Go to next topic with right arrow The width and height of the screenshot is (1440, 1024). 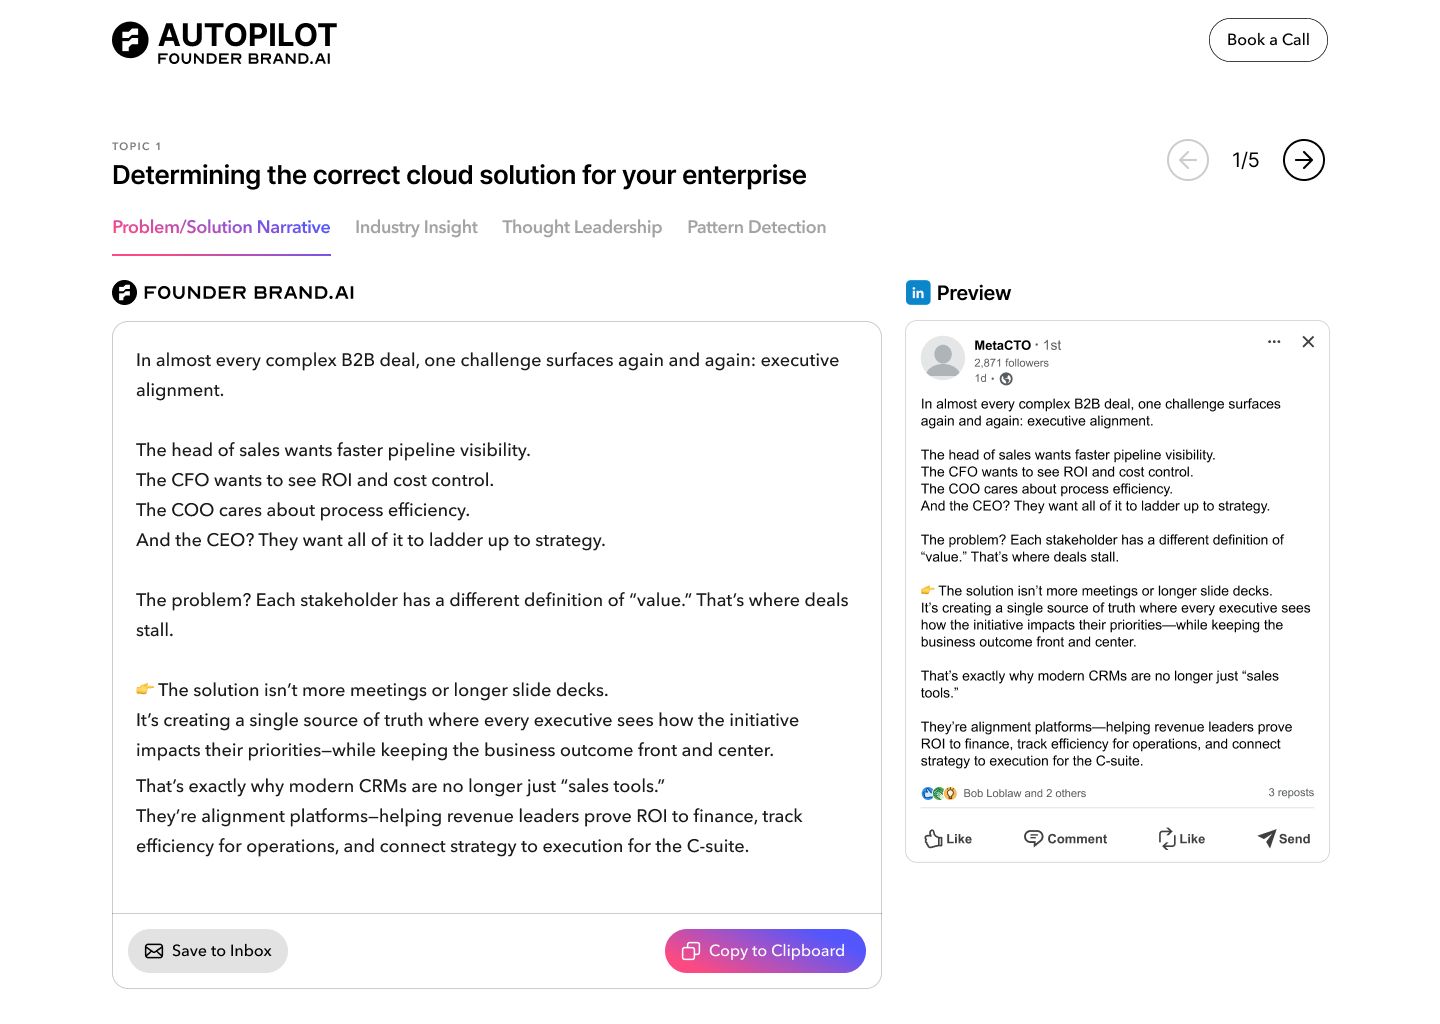point(1303,160)
